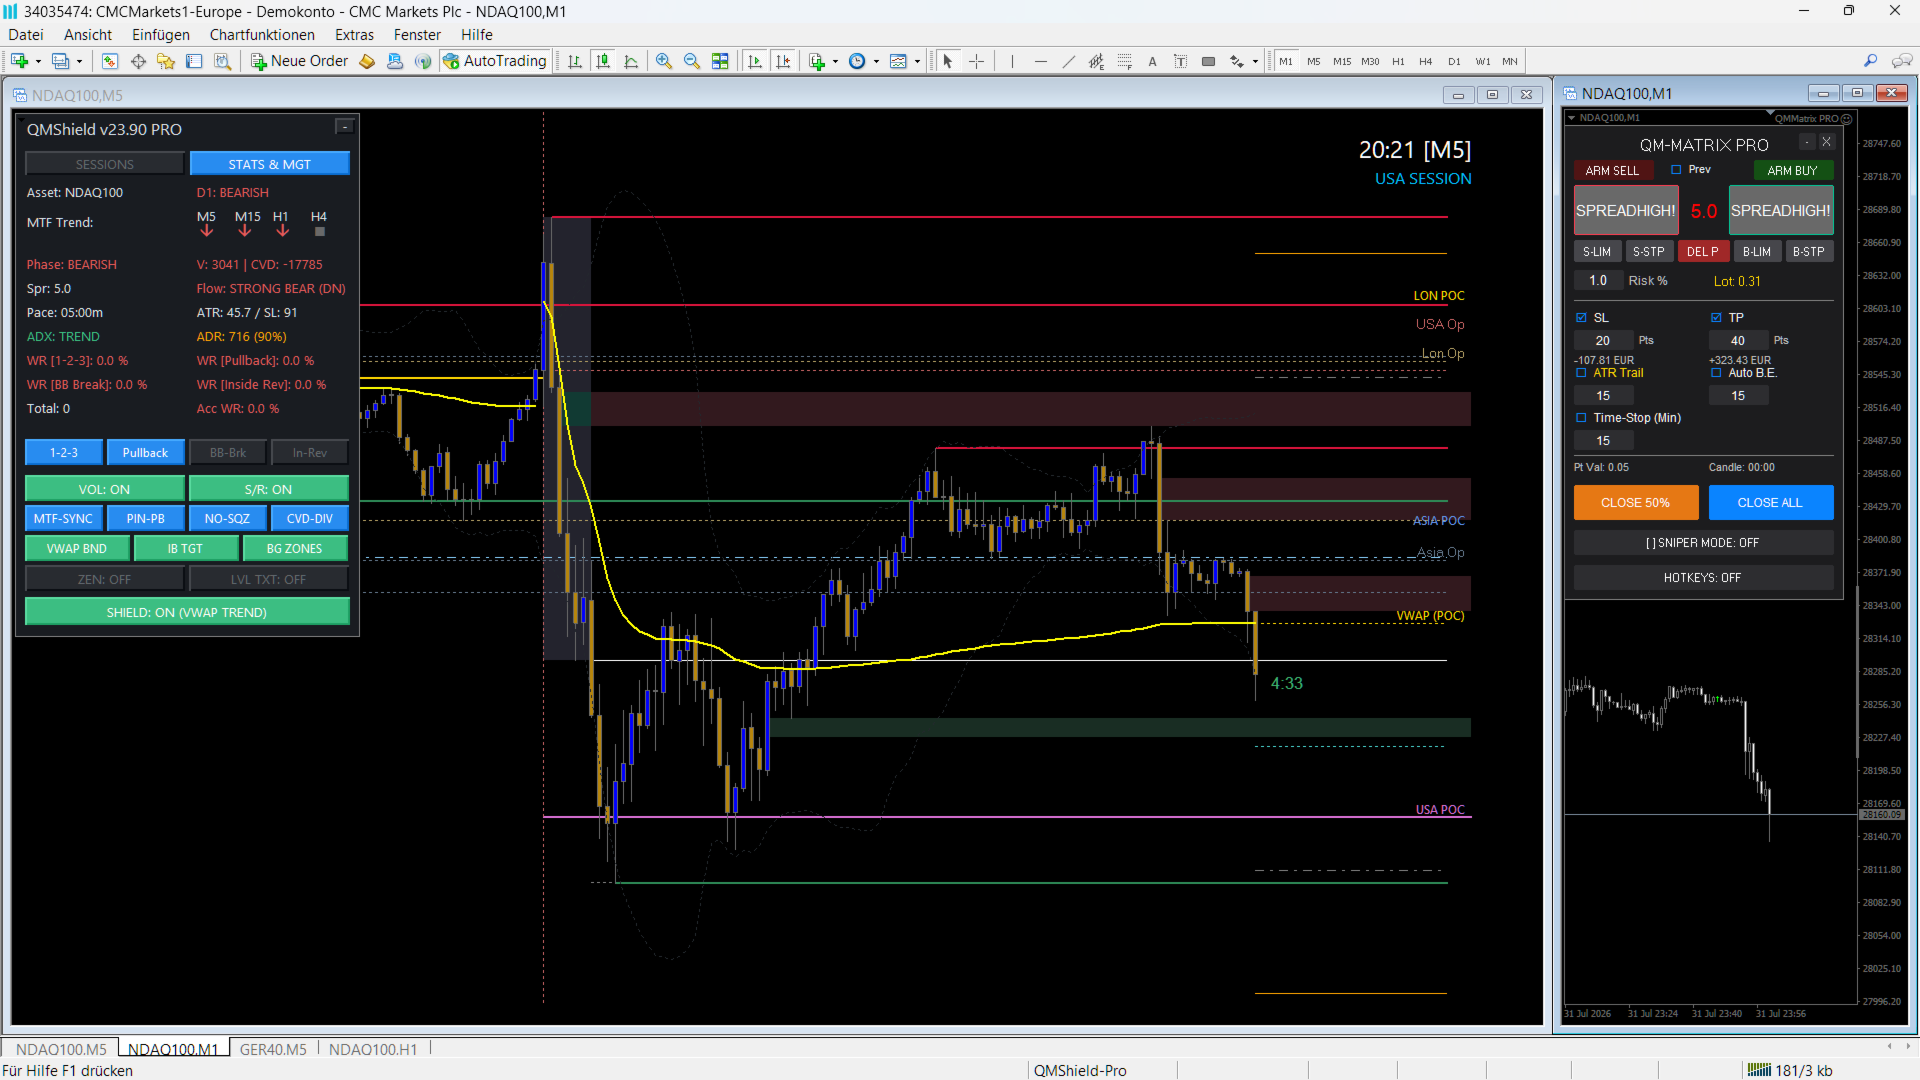Image resolution: width=1920 pixels, height=1080 pixels.
Task: Open the Profiles toolbar icon
Action: [61, 62]
